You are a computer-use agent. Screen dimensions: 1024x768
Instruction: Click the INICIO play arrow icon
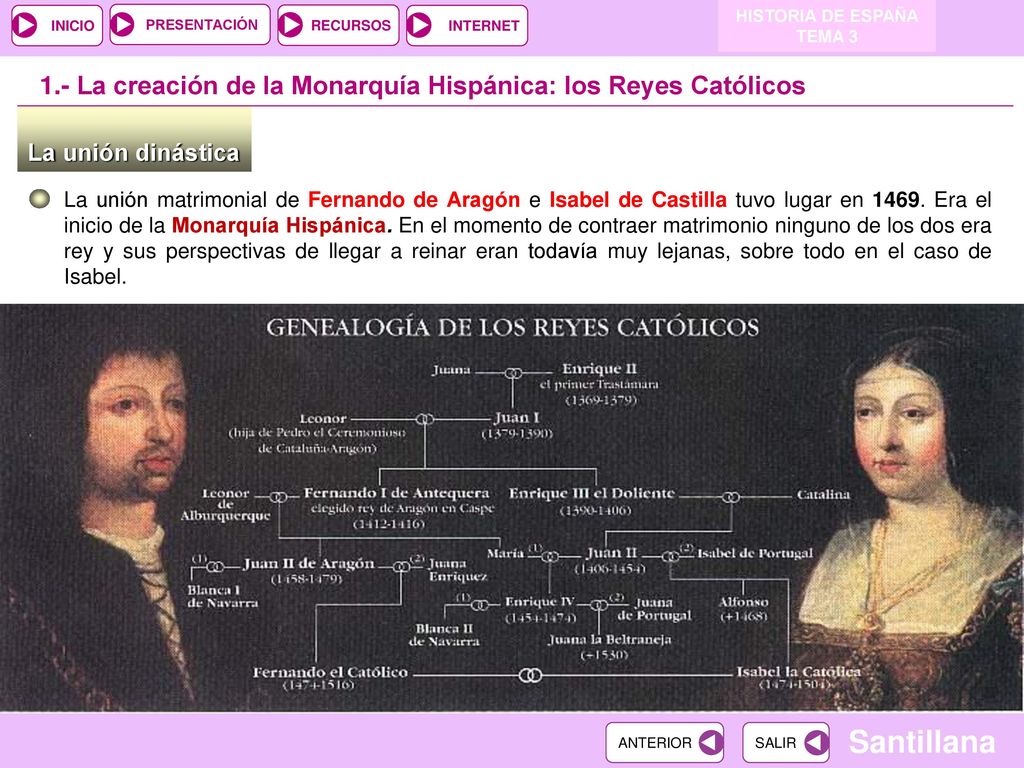point(26,25)
